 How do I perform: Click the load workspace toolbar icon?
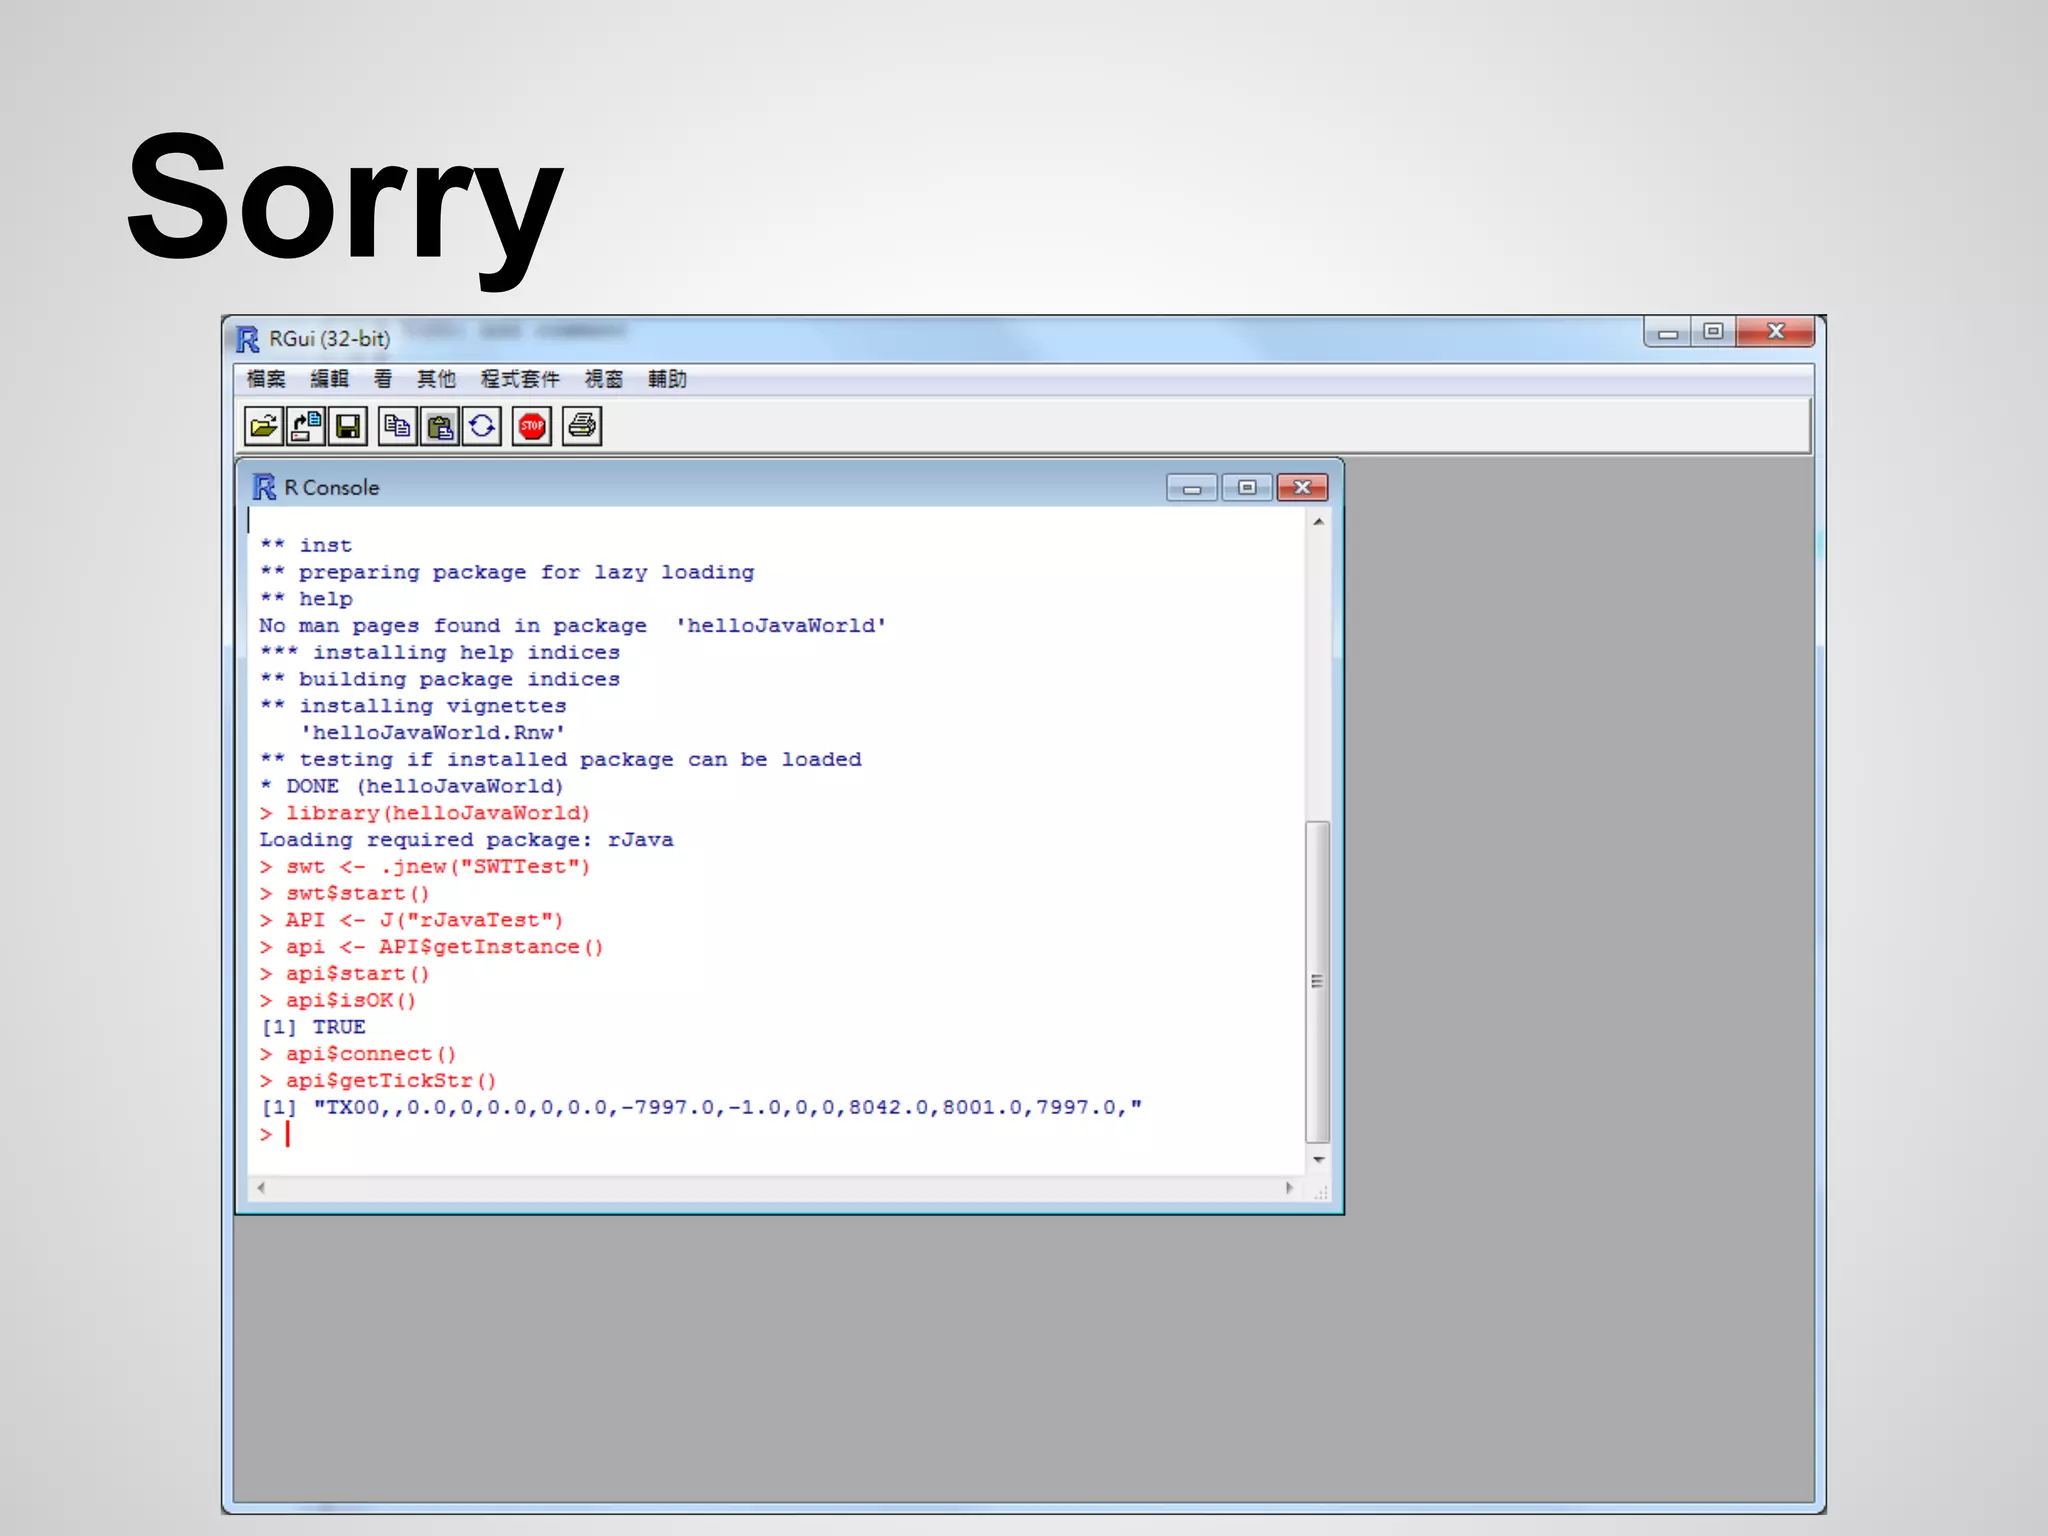(306, 427)
